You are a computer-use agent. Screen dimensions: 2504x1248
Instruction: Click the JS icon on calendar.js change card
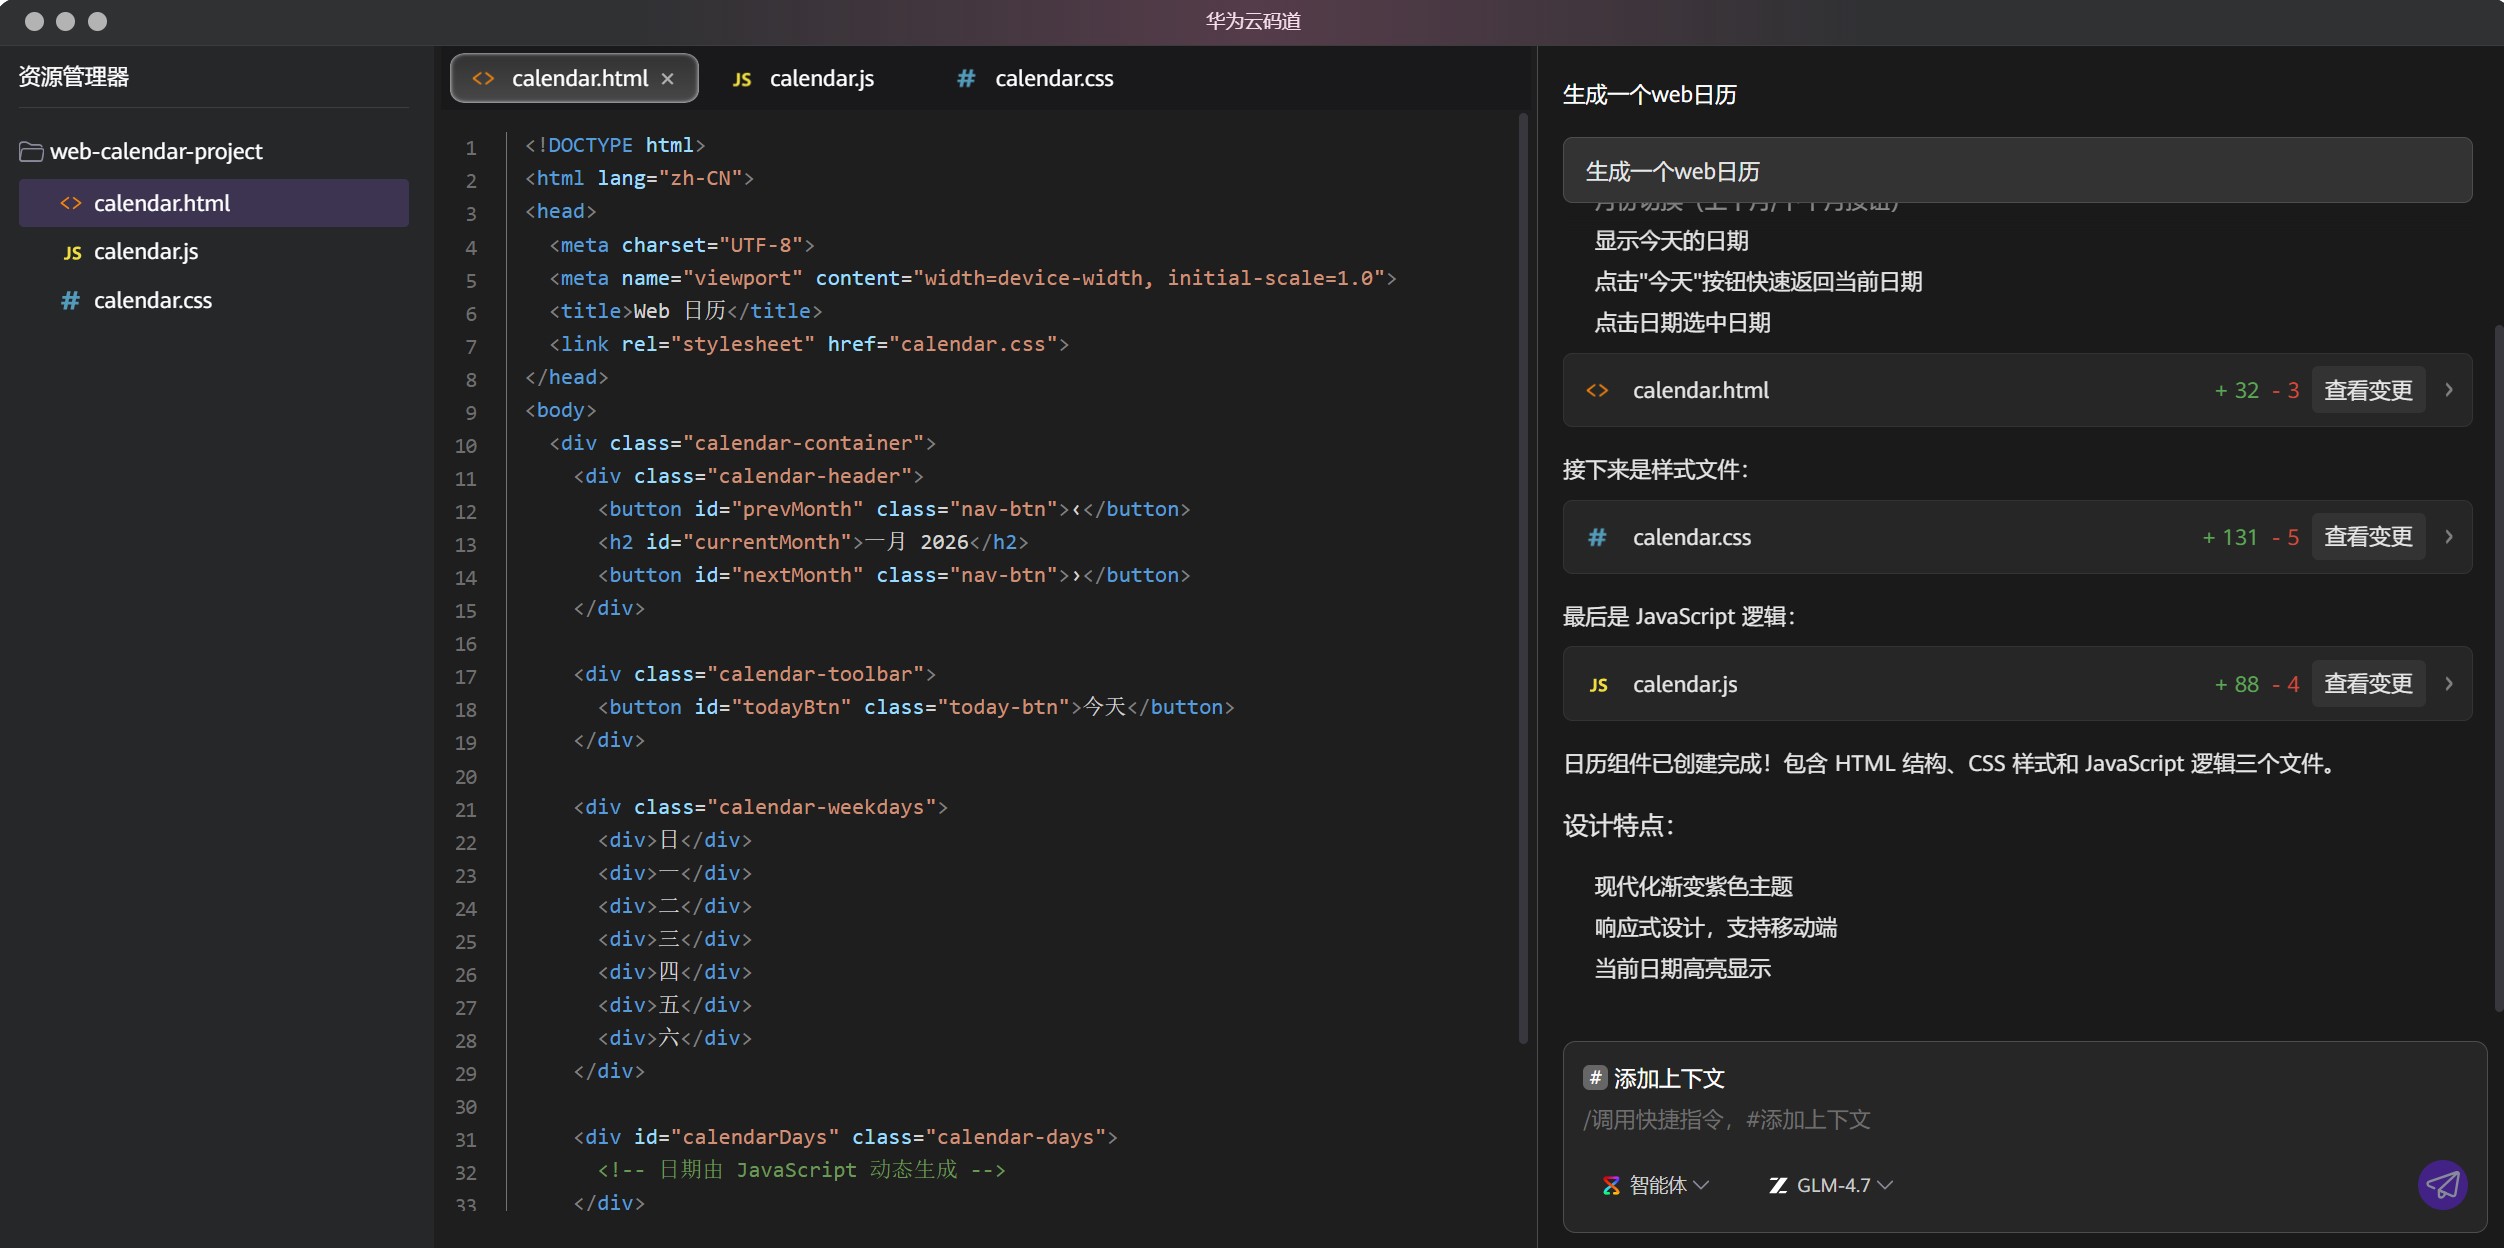[1598, 685]
